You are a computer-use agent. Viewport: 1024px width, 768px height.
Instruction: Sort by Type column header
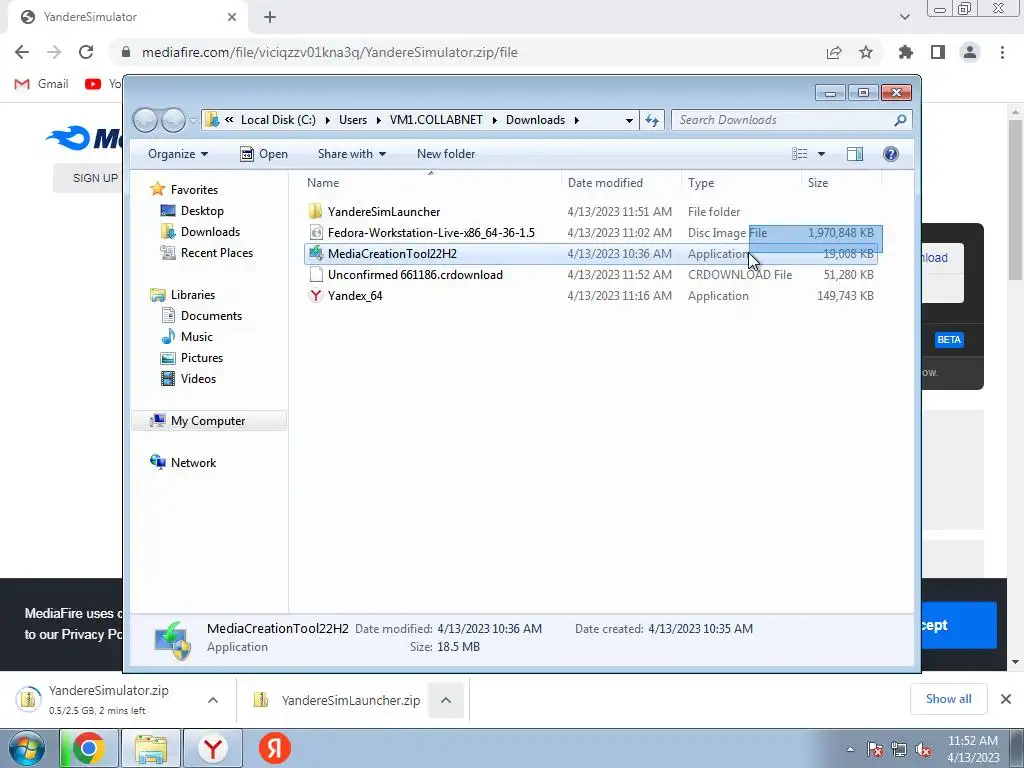tap(741, 183)
